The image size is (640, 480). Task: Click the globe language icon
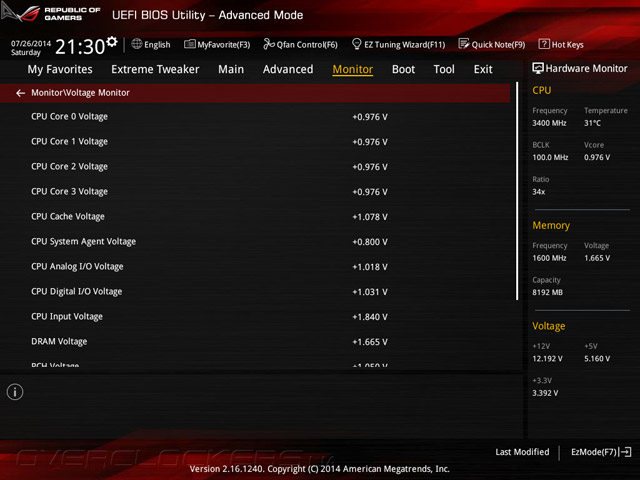tap(137, 44)
